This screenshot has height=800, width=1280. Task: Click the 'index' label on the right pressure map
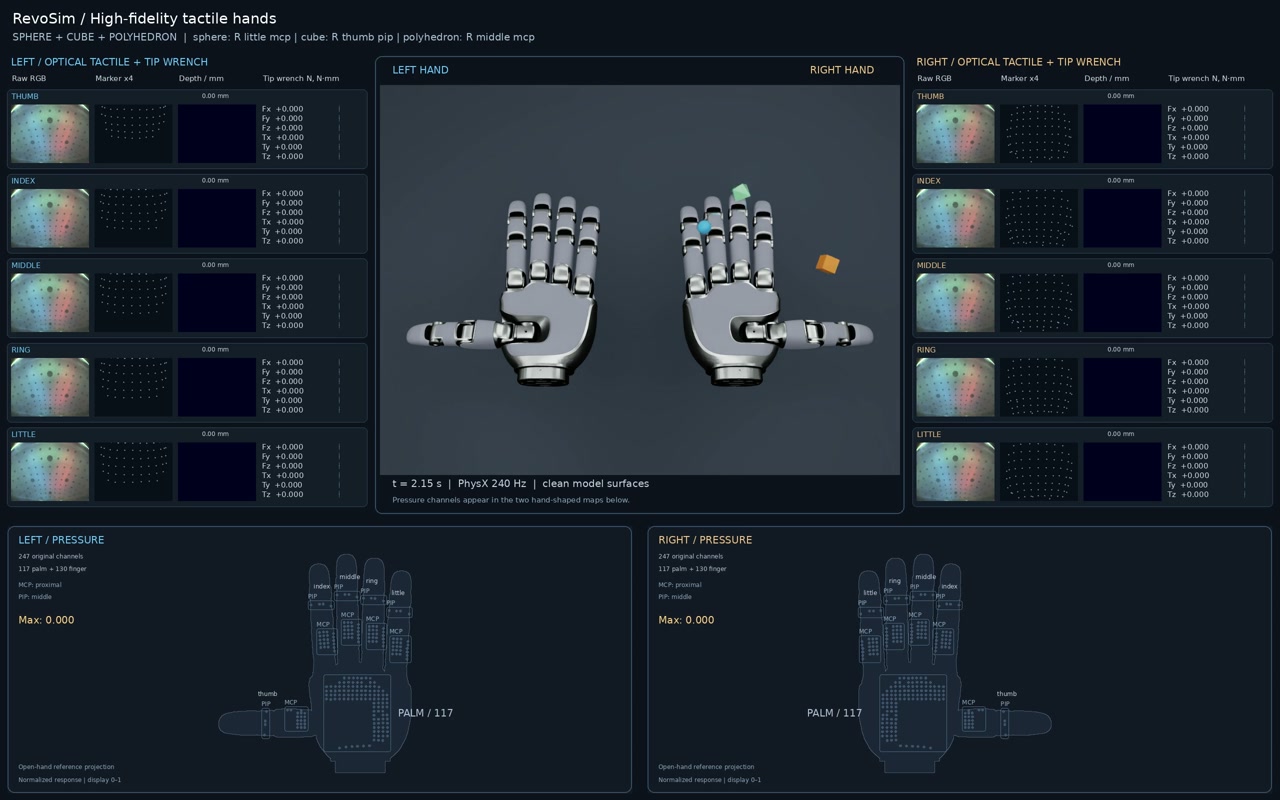tap(949, 587)
